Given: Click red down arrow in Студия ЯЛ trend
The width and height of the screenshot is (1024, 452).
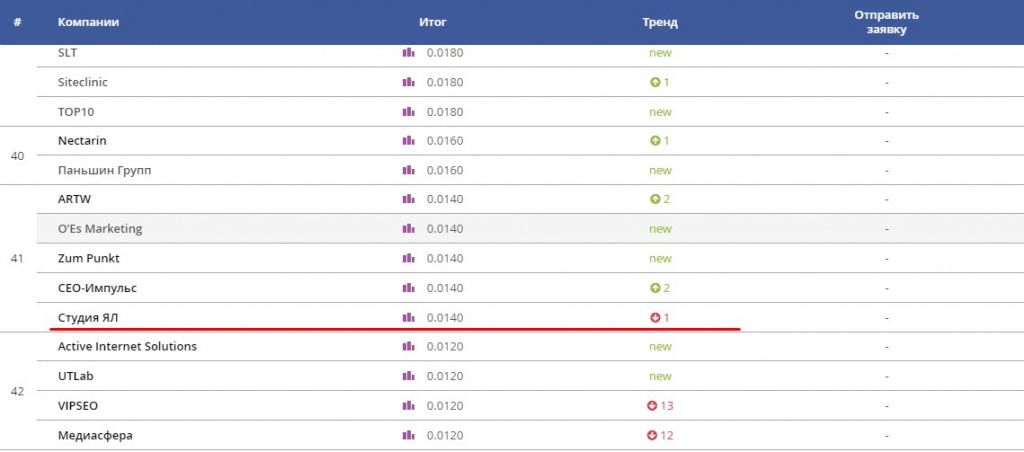Looking at the screenshot, I should 655,317.
